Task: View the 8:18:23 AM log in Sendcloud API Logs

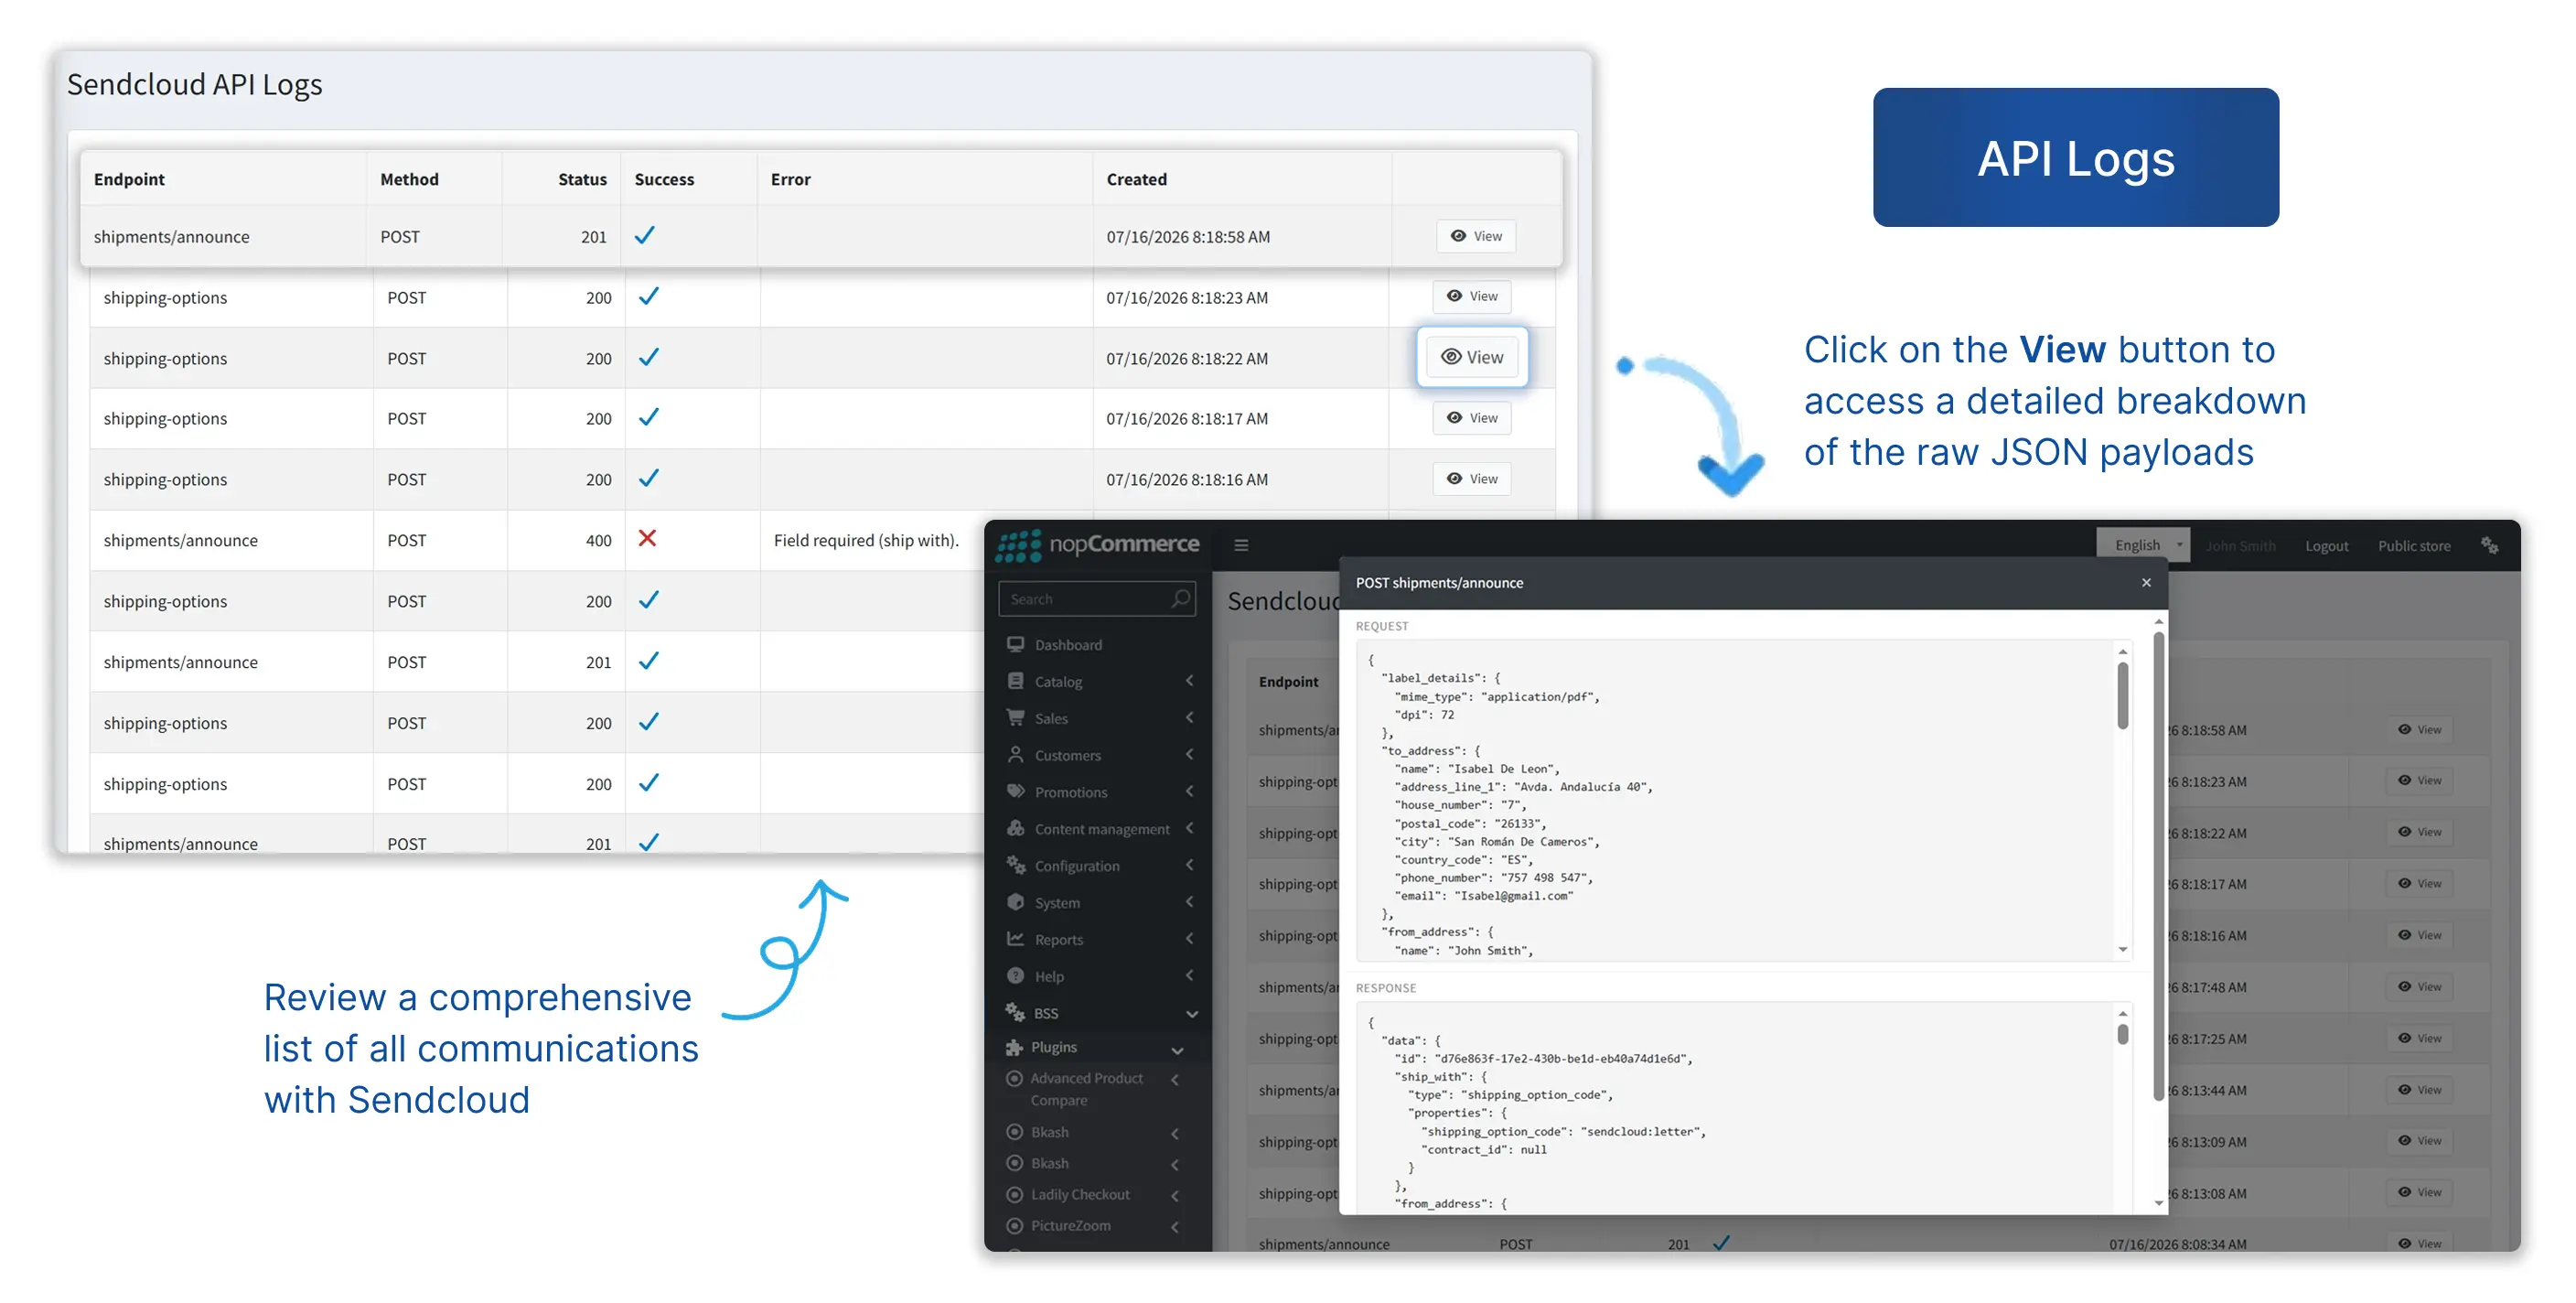Action: (1472, 296)
